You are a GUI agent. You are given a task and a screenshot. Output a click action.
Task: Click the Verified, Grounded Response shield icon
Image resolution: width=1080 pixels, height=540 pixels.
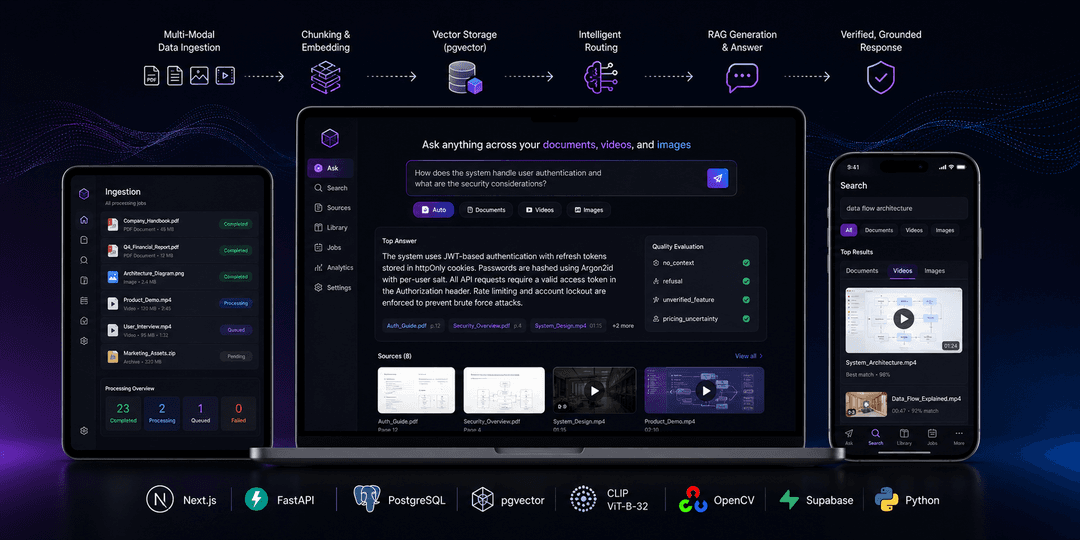coord(880,77)
